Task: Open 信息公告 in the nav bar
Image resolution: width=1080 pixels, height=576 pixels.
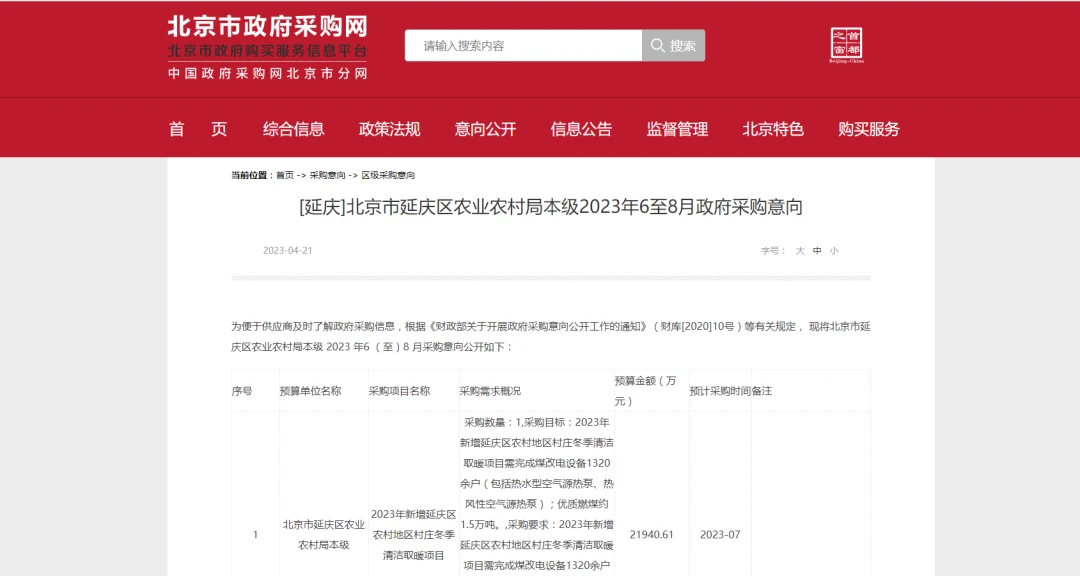Action: [581, 129]
